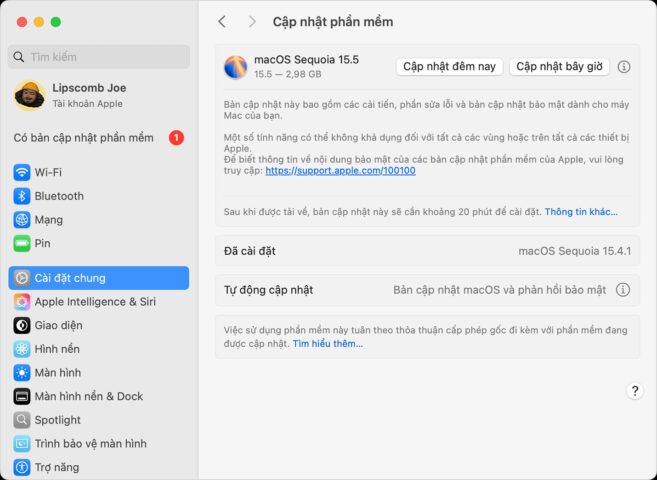The image size is (657, 480).
Task: Select Pin in the sidebar
Action: coord(98,243)
